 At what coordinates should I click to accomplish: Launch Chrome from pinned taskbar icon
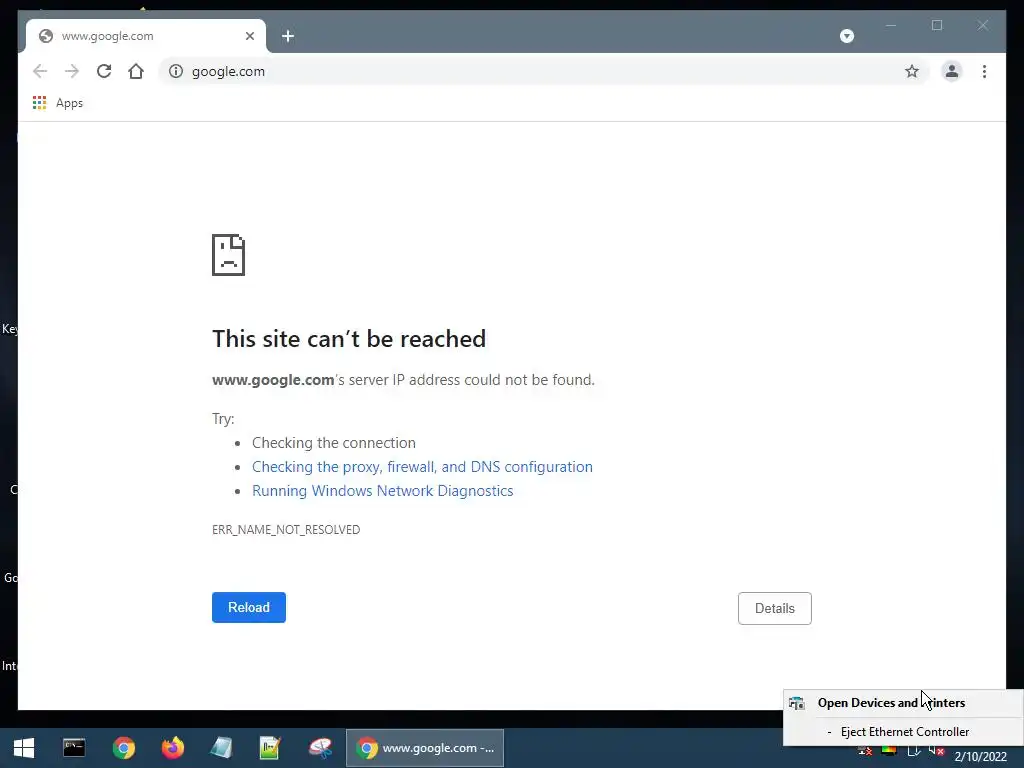123,748
